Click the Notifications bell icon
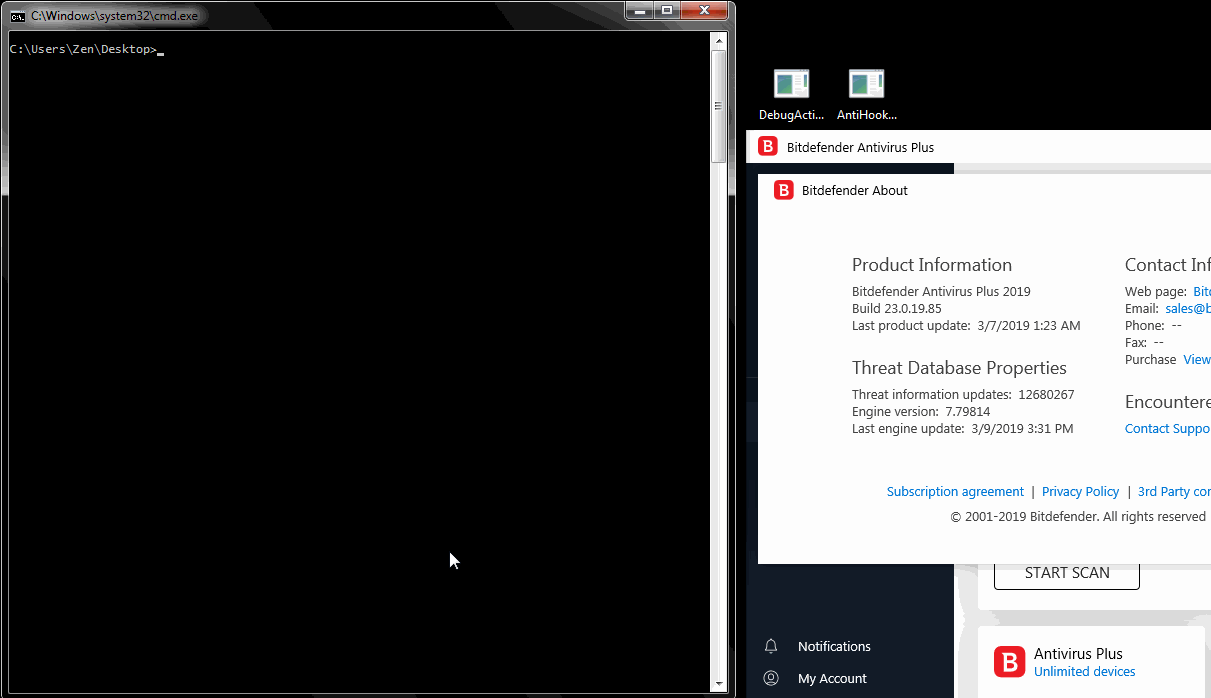Screen dimensions: 1211x698 point(771,646)
